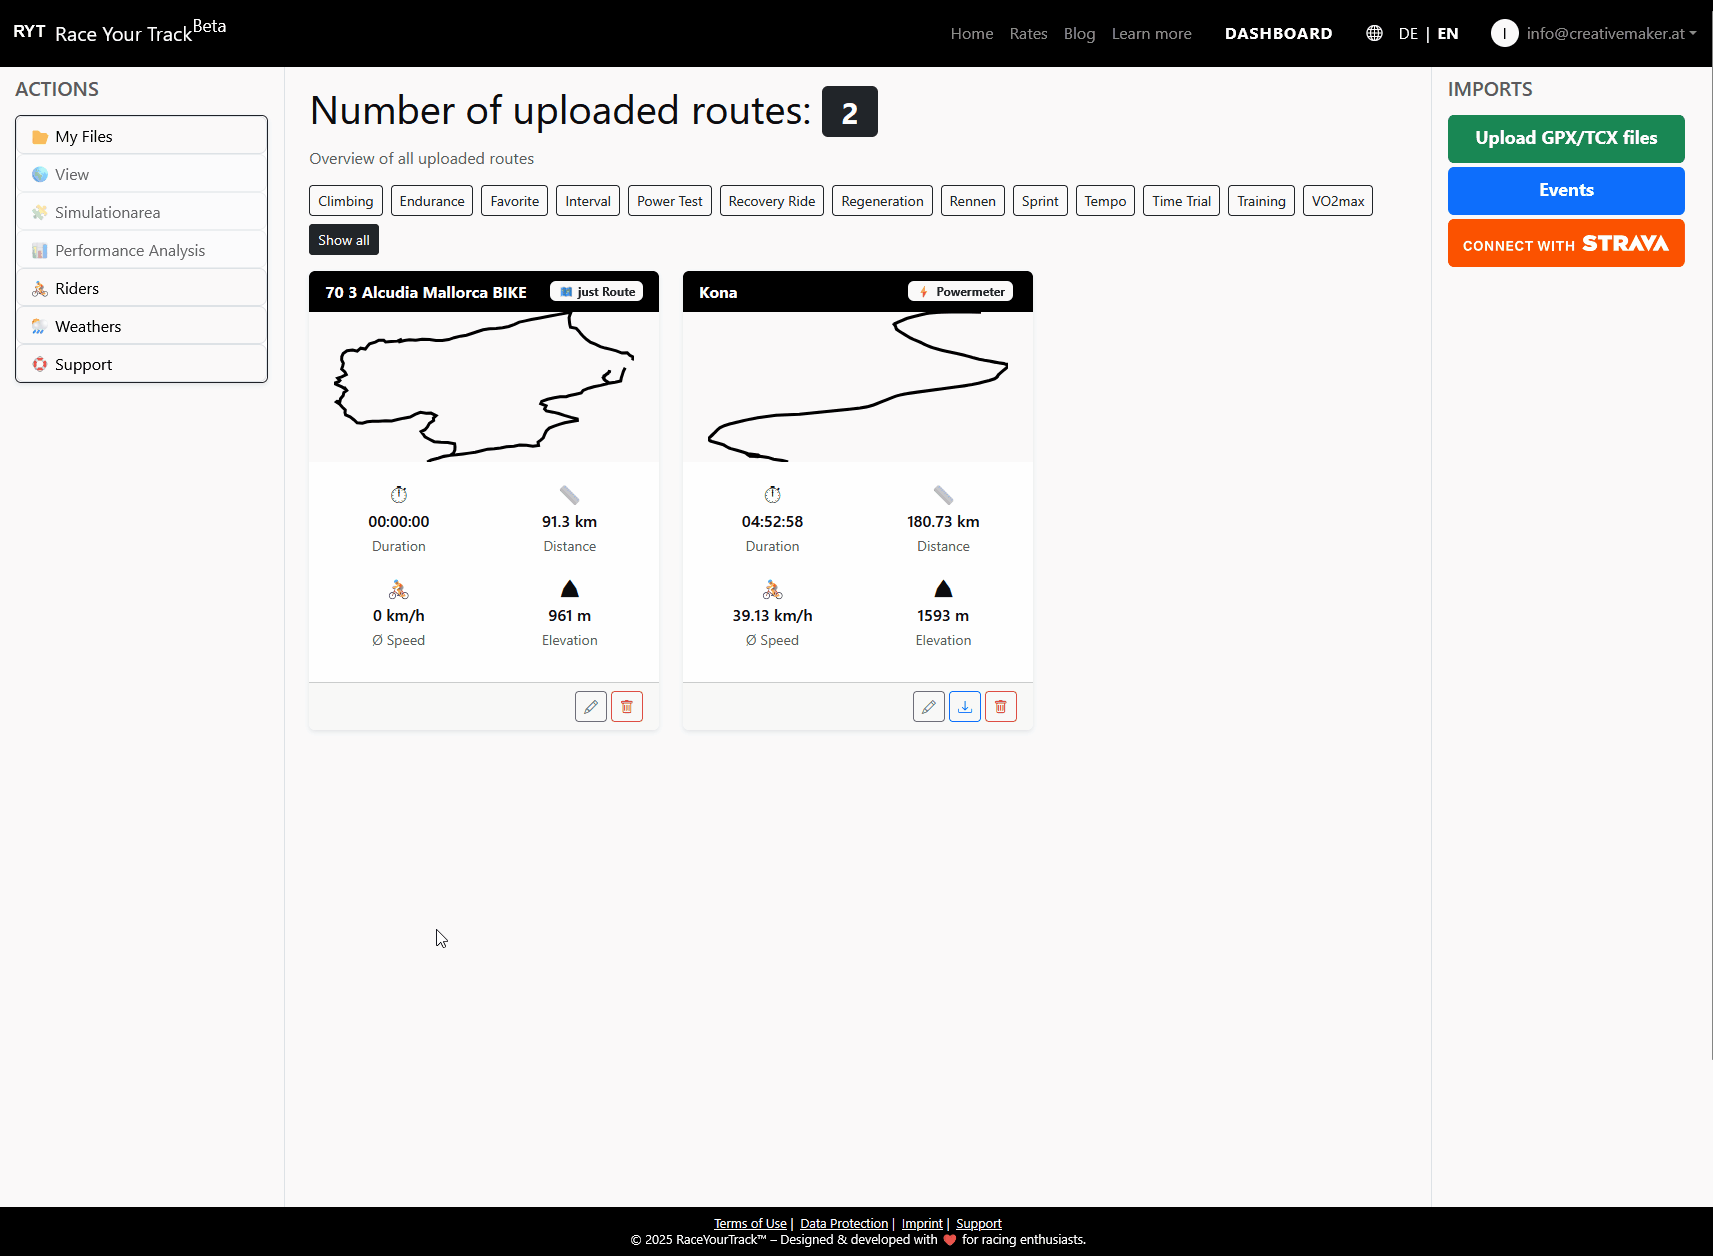Enable the Time Trial filter
Image resolution: width=1713 pixels, height=1256 pixels.
pyautogui.click(x=1181, y=200)
